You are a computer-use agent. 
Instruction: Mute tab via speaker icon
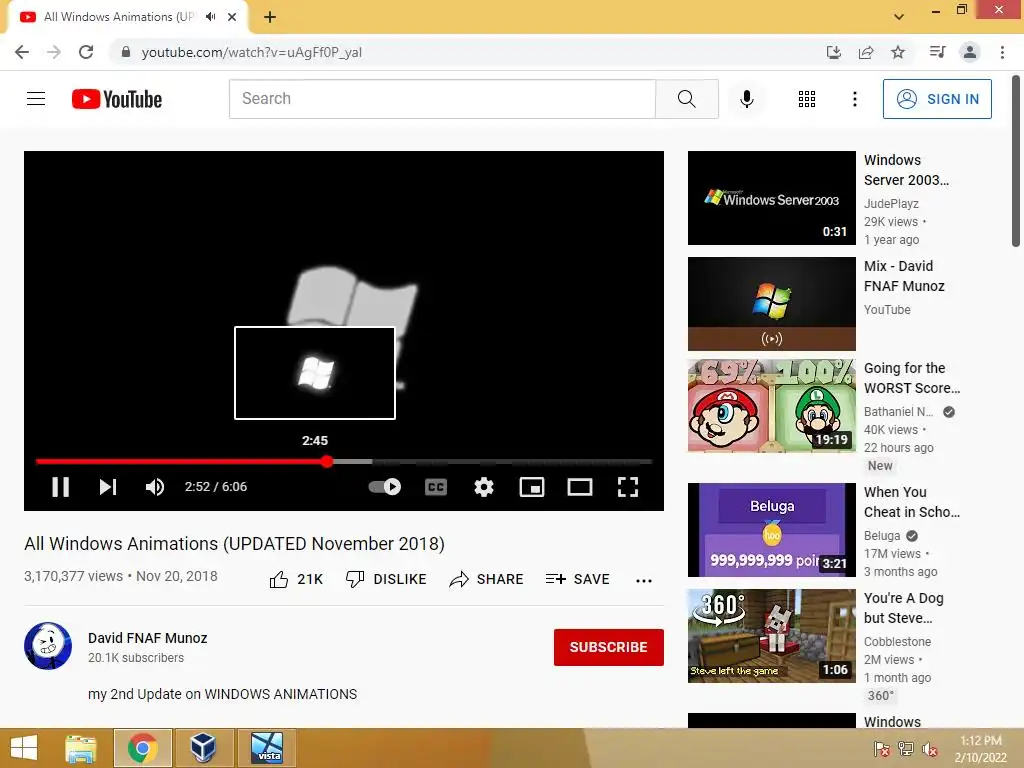[x=210, y=17]
